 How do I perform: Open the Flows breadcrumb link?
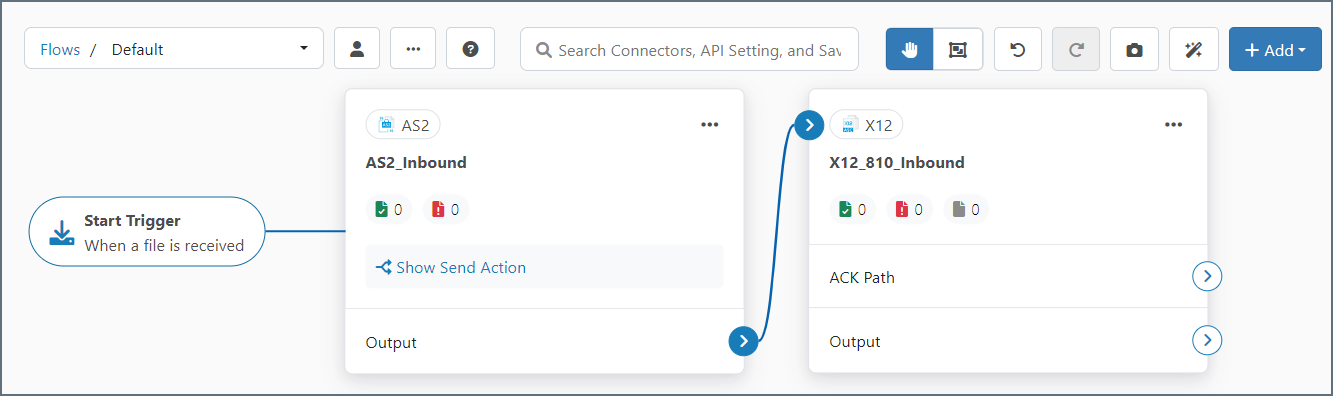pos(60,49)
